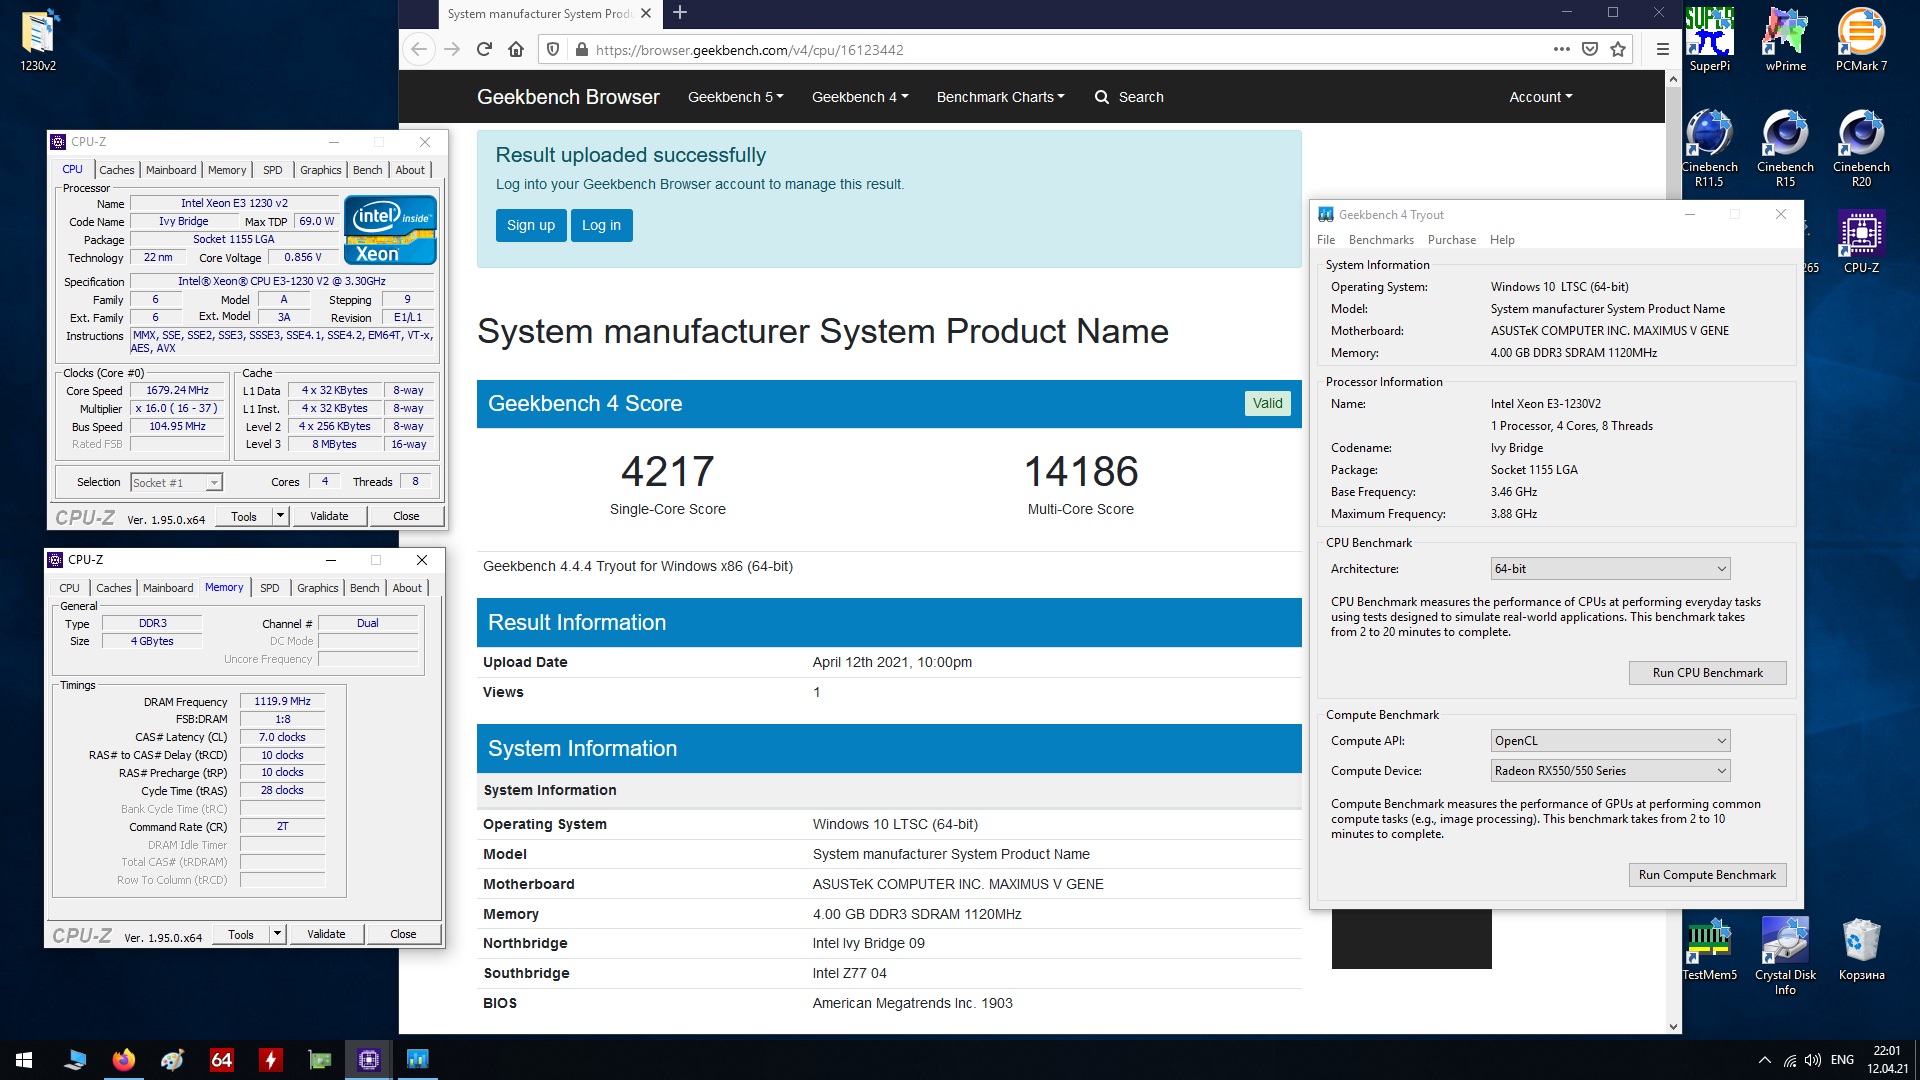The height and width of the screenshot is (1080, 1920).
Task: Click Close in bottom CPU-Z window
Action: [403, 934]
